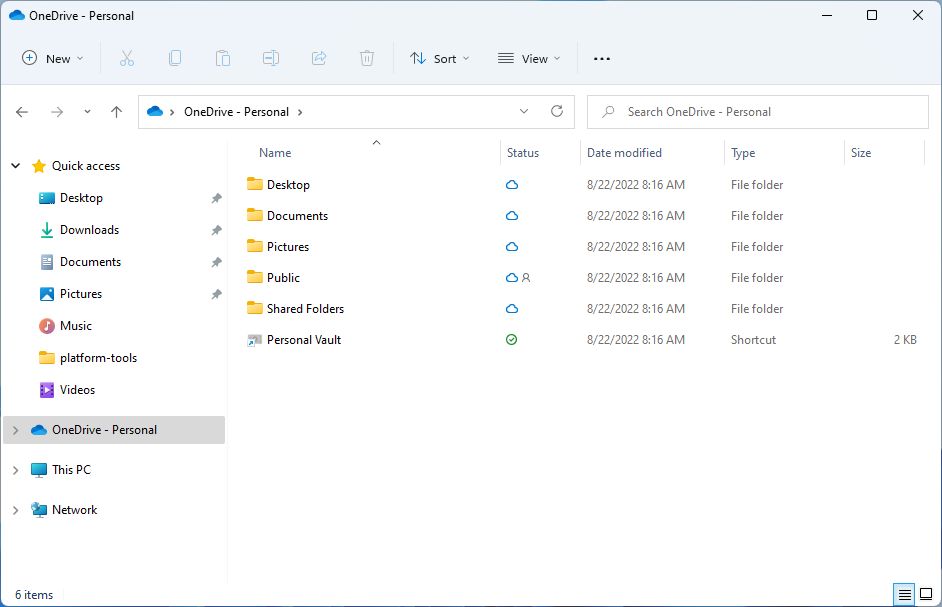Viewport: 942px width, 607px height.
Task: Expand OneDrive - Personal in sidebar
Action: pos(16,430)
